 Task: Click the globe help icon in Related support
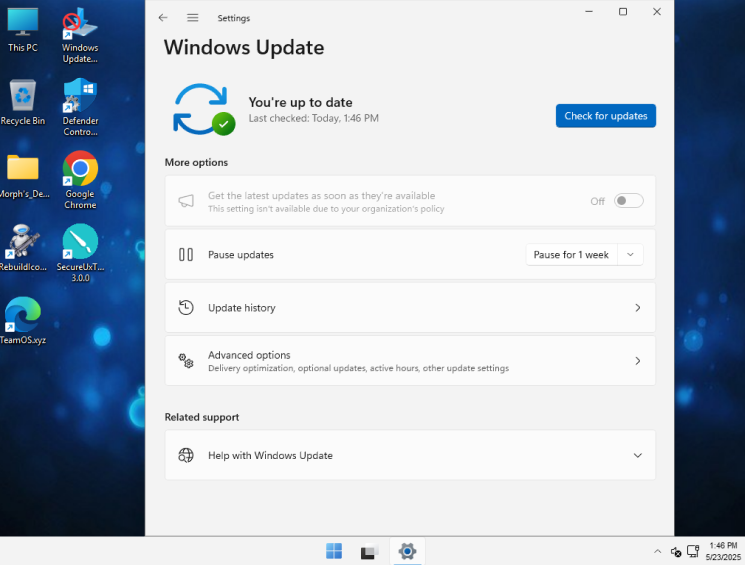pyautogui.click(x=186, y=455)
